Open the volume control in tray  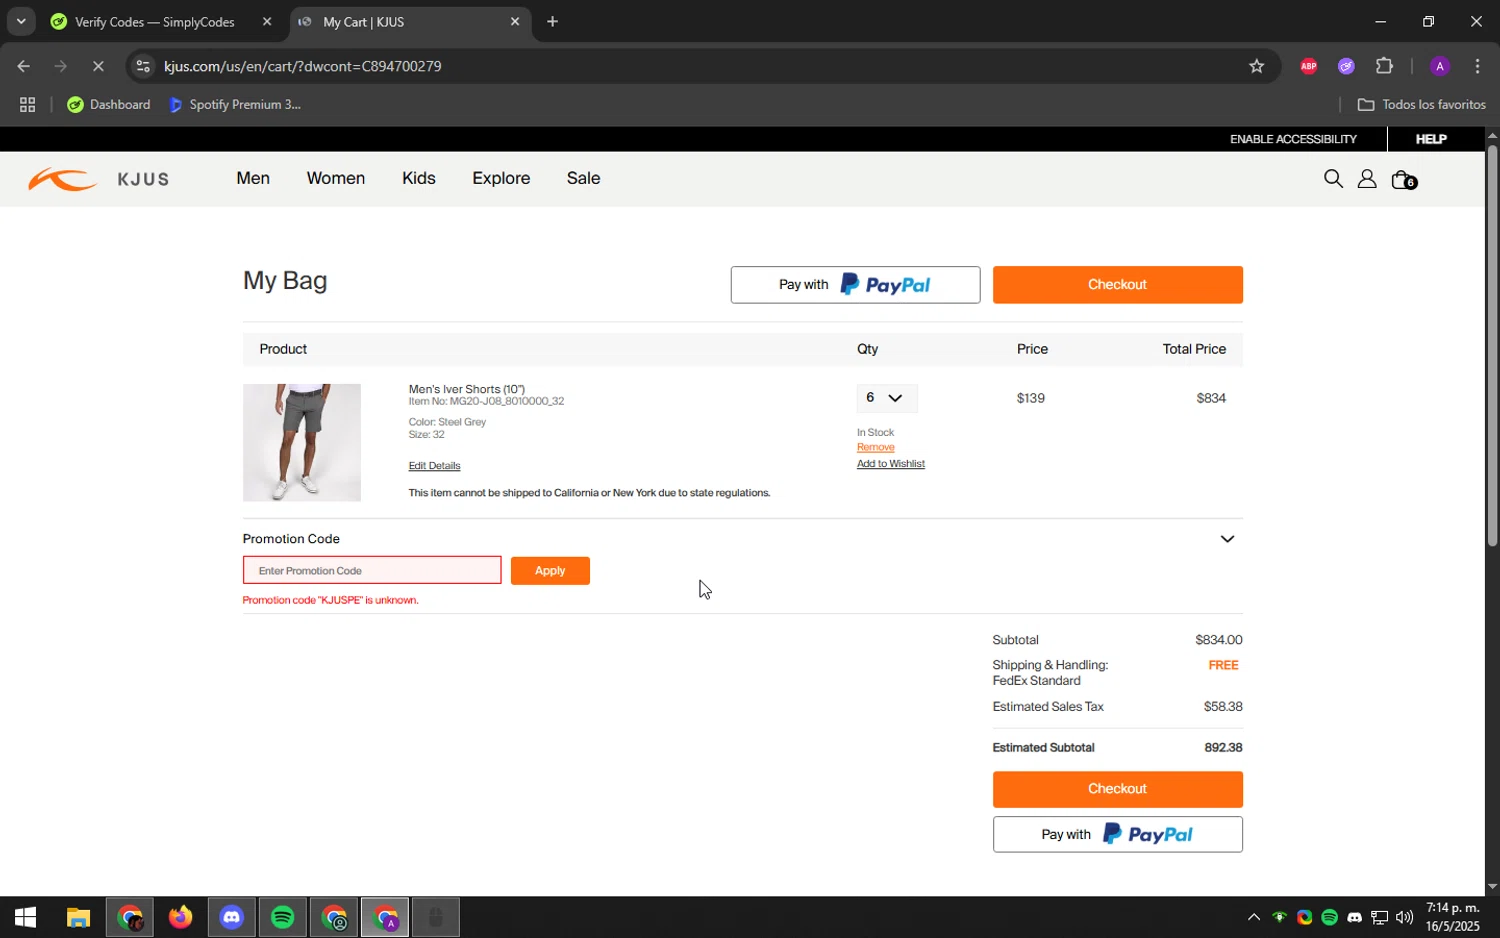(x=1404, y=917)
